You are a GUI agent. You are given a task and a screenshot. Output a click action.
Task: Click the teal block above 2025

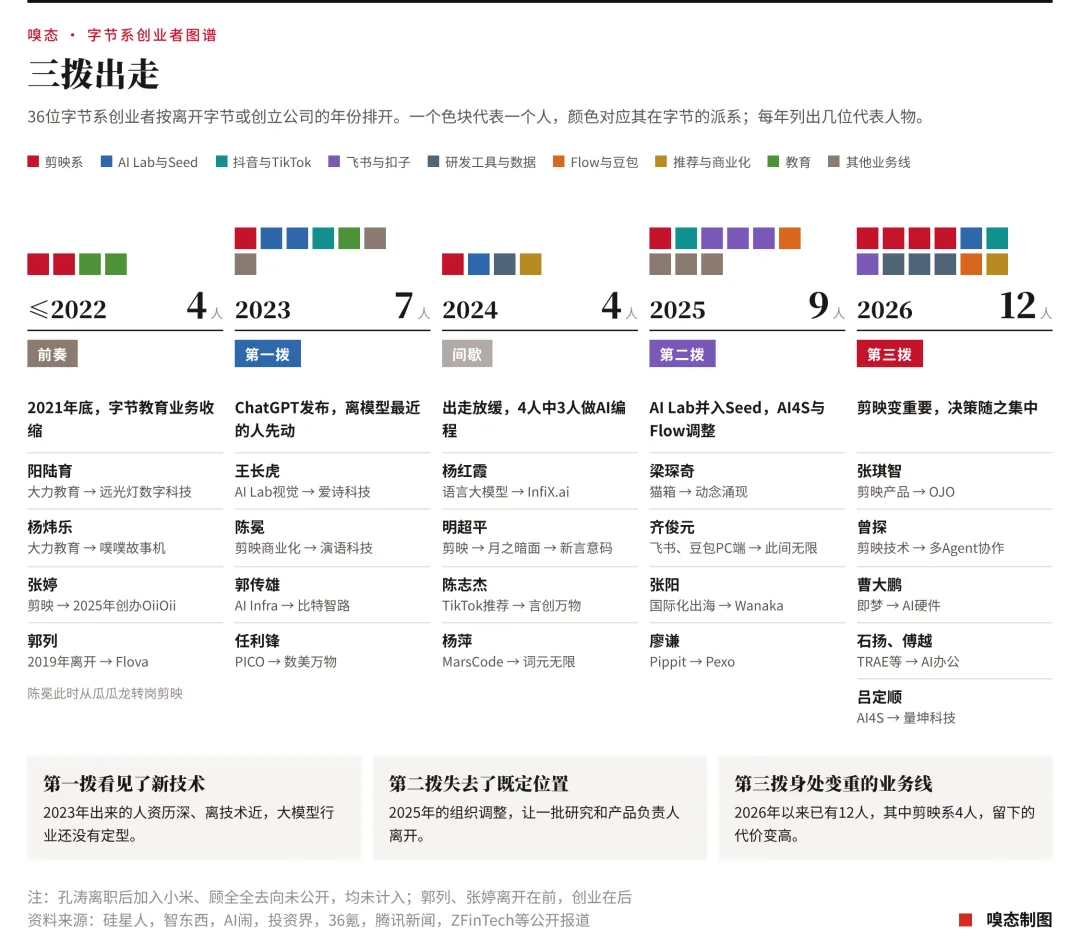point(686,238)
